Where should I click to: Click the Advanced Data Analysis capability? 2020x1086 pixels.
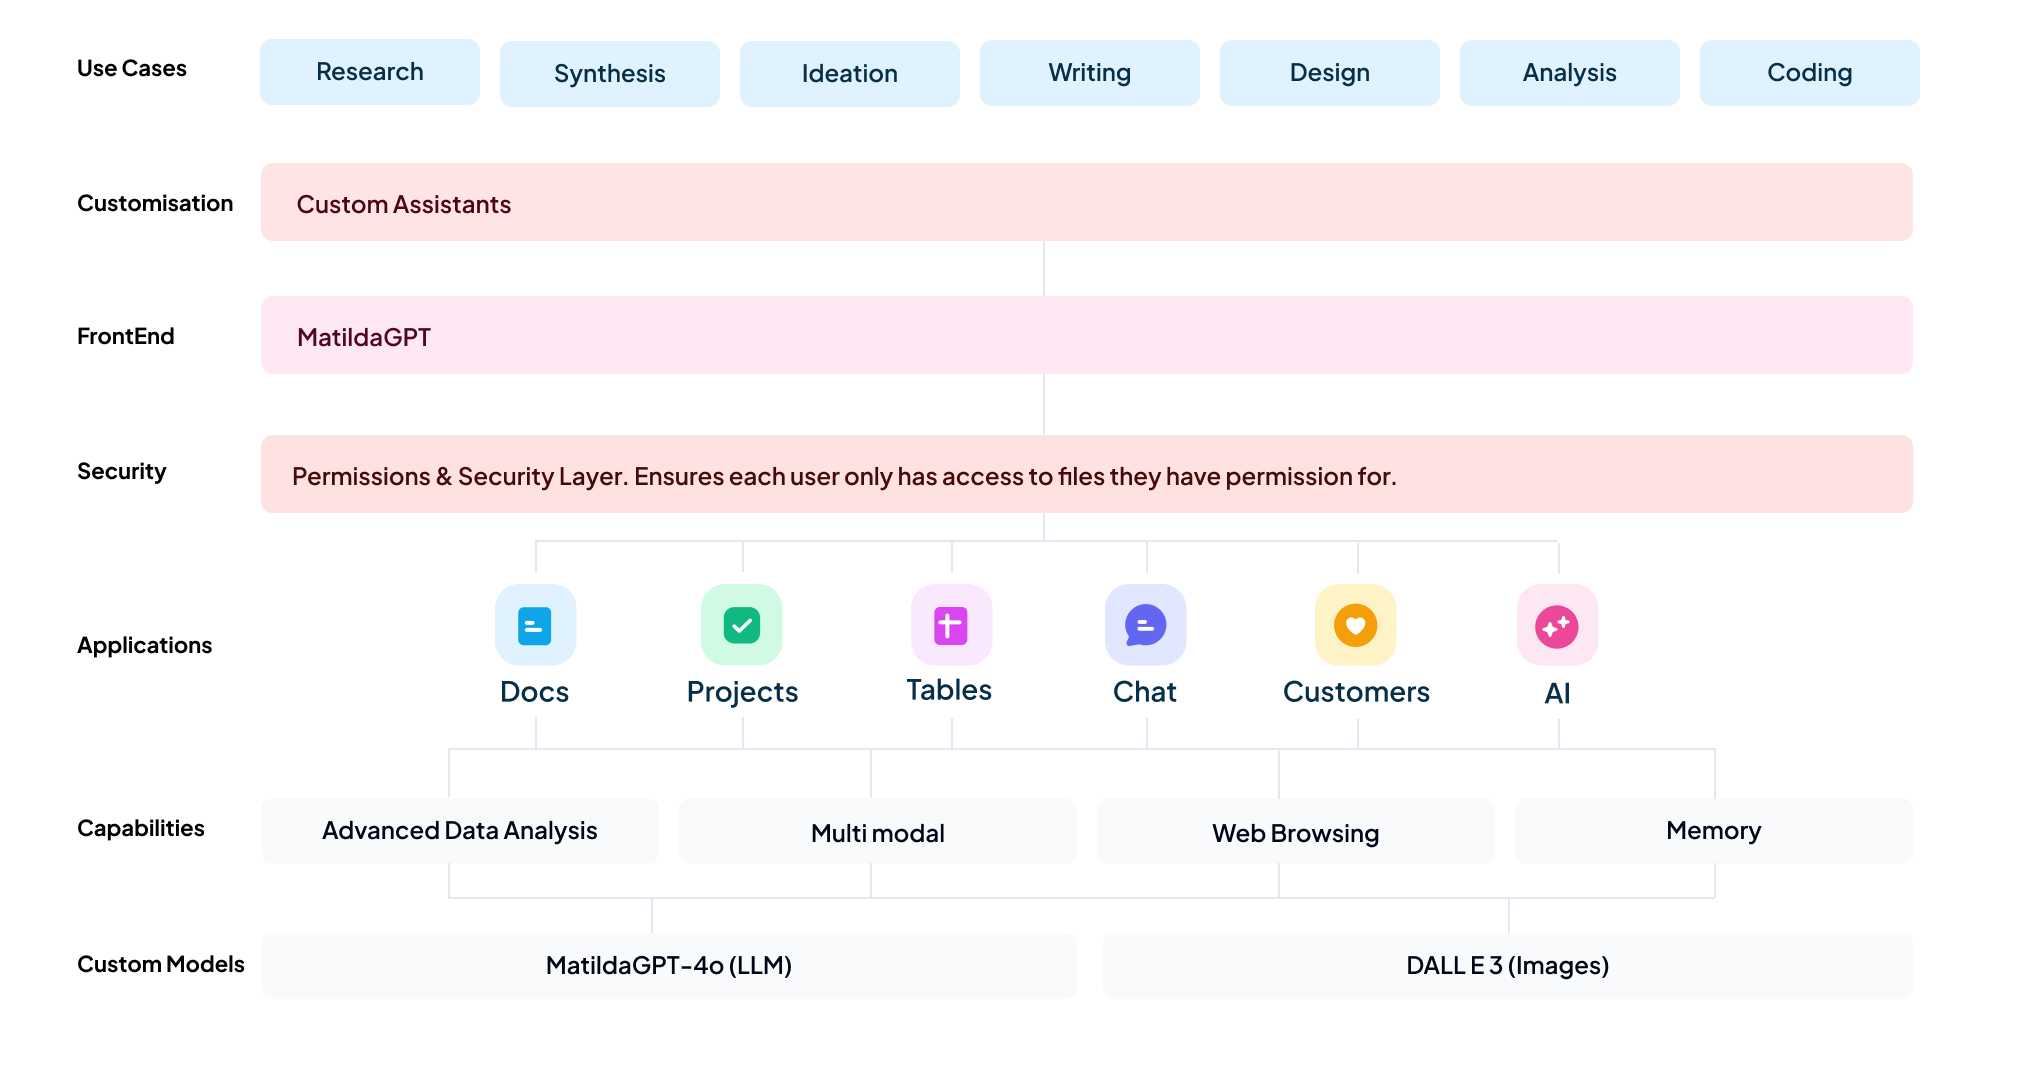[x=460, y=831]
